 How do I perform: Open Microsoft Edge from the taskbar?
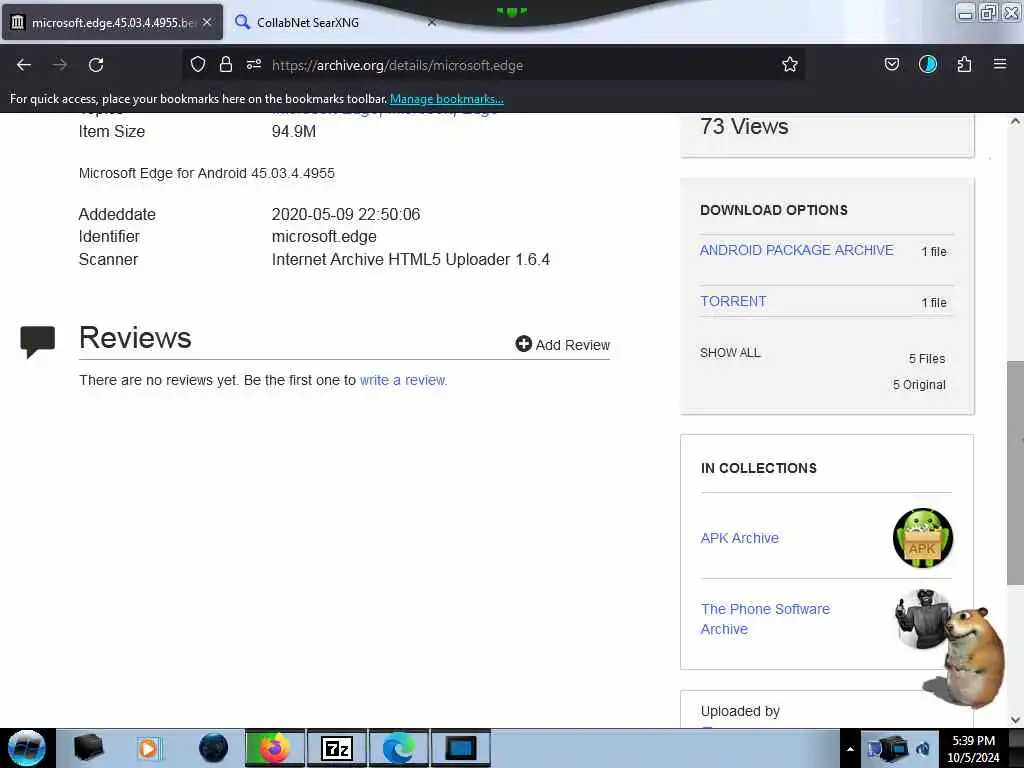pyautogui.click(x=398, y=748)
